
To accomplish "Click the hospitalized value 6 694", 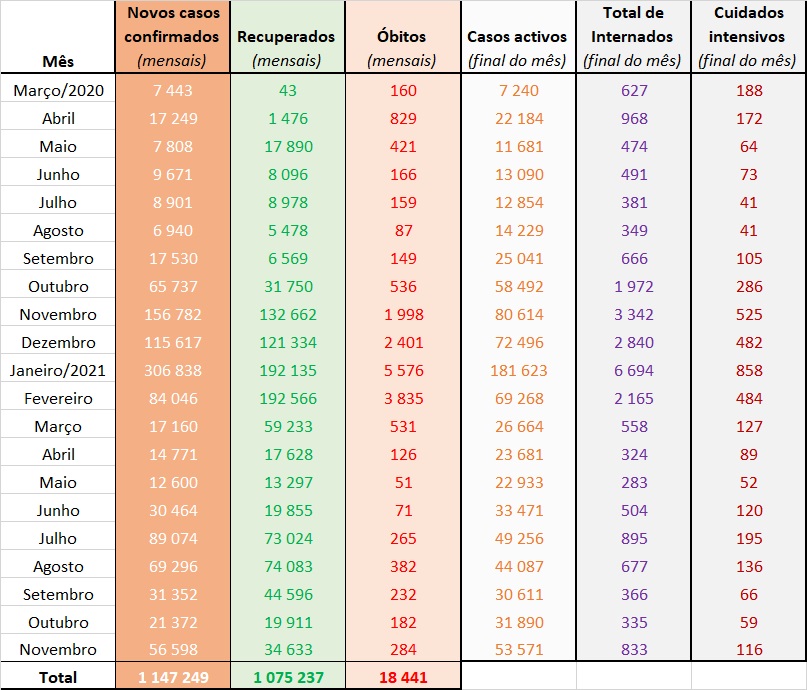I will point(632,370).
